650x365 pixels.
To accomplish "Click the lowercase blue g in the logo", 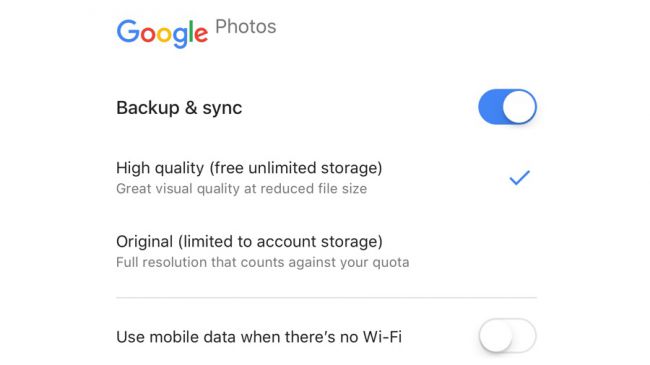I will [x=180, y=38].
